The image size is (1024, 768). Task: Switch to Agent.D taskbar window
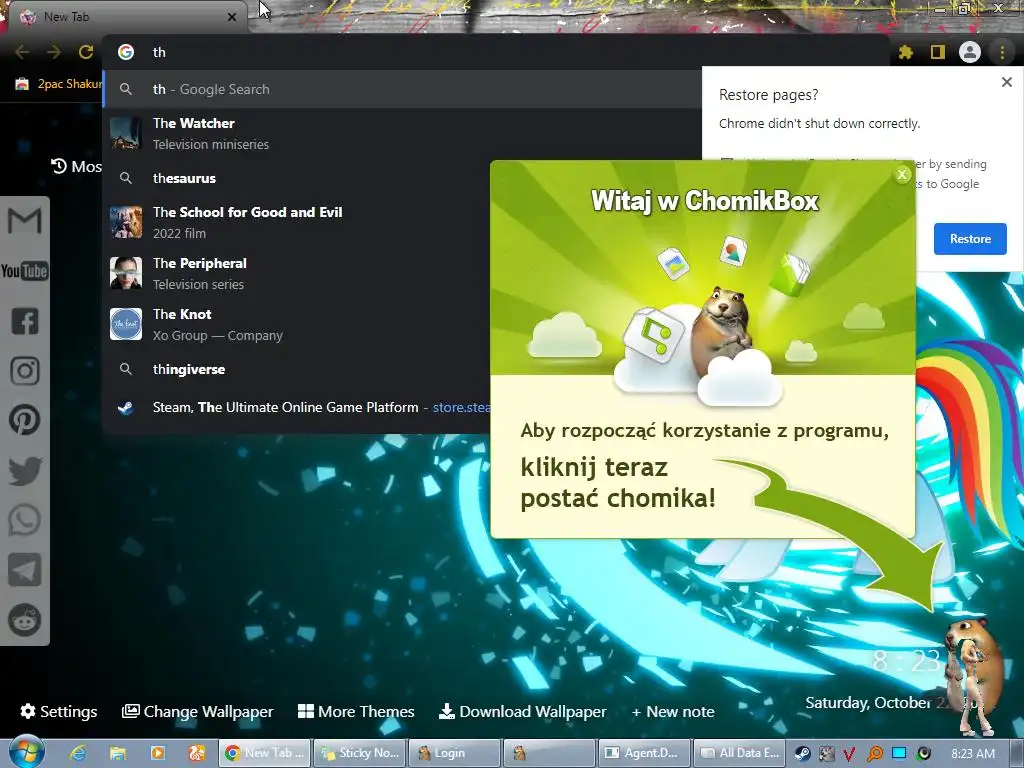tap(643, 753)
